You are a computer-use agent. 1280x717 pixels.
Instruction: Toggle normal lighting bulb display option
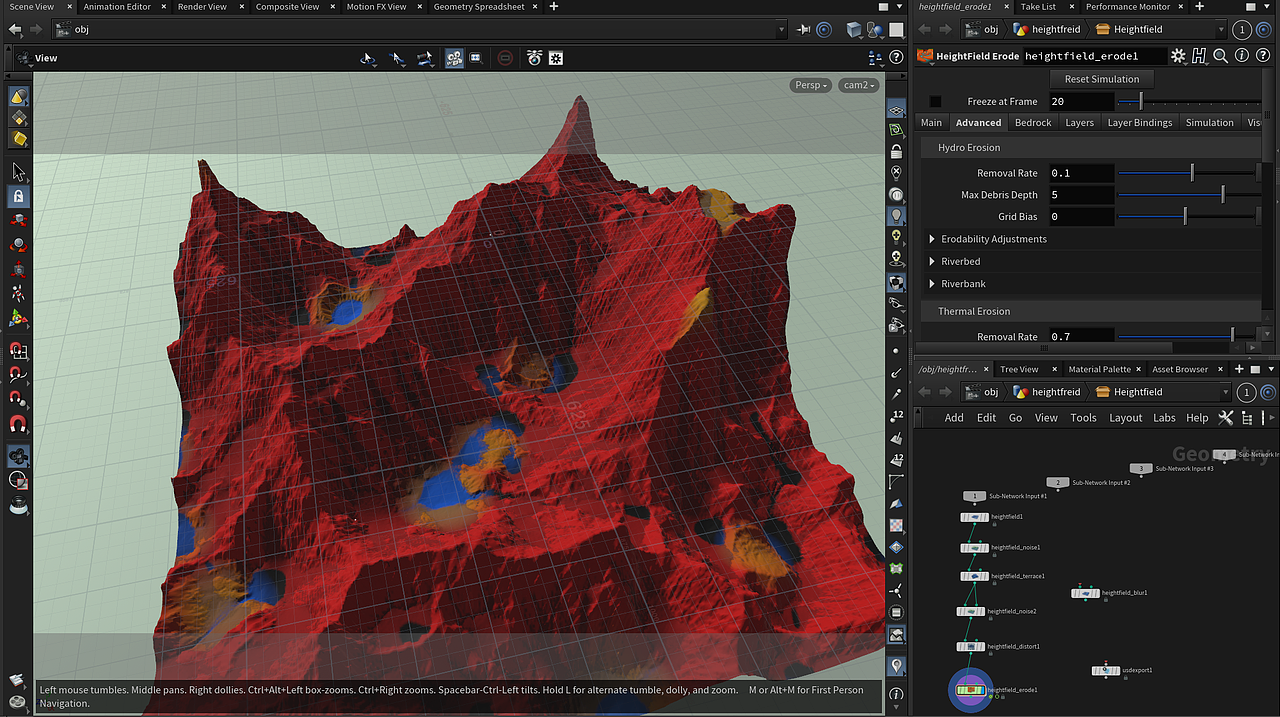pyautogui.click(x=896, y=215)
